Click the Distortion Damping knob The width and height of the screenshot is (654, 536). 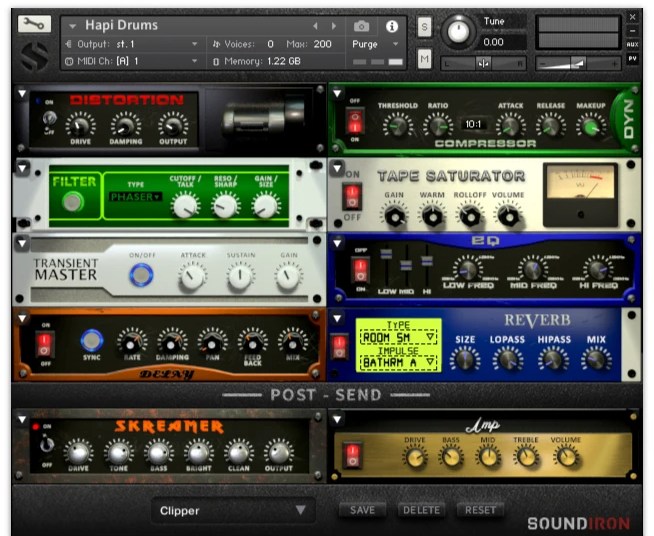pyautogui.click(x=125, y=125)
